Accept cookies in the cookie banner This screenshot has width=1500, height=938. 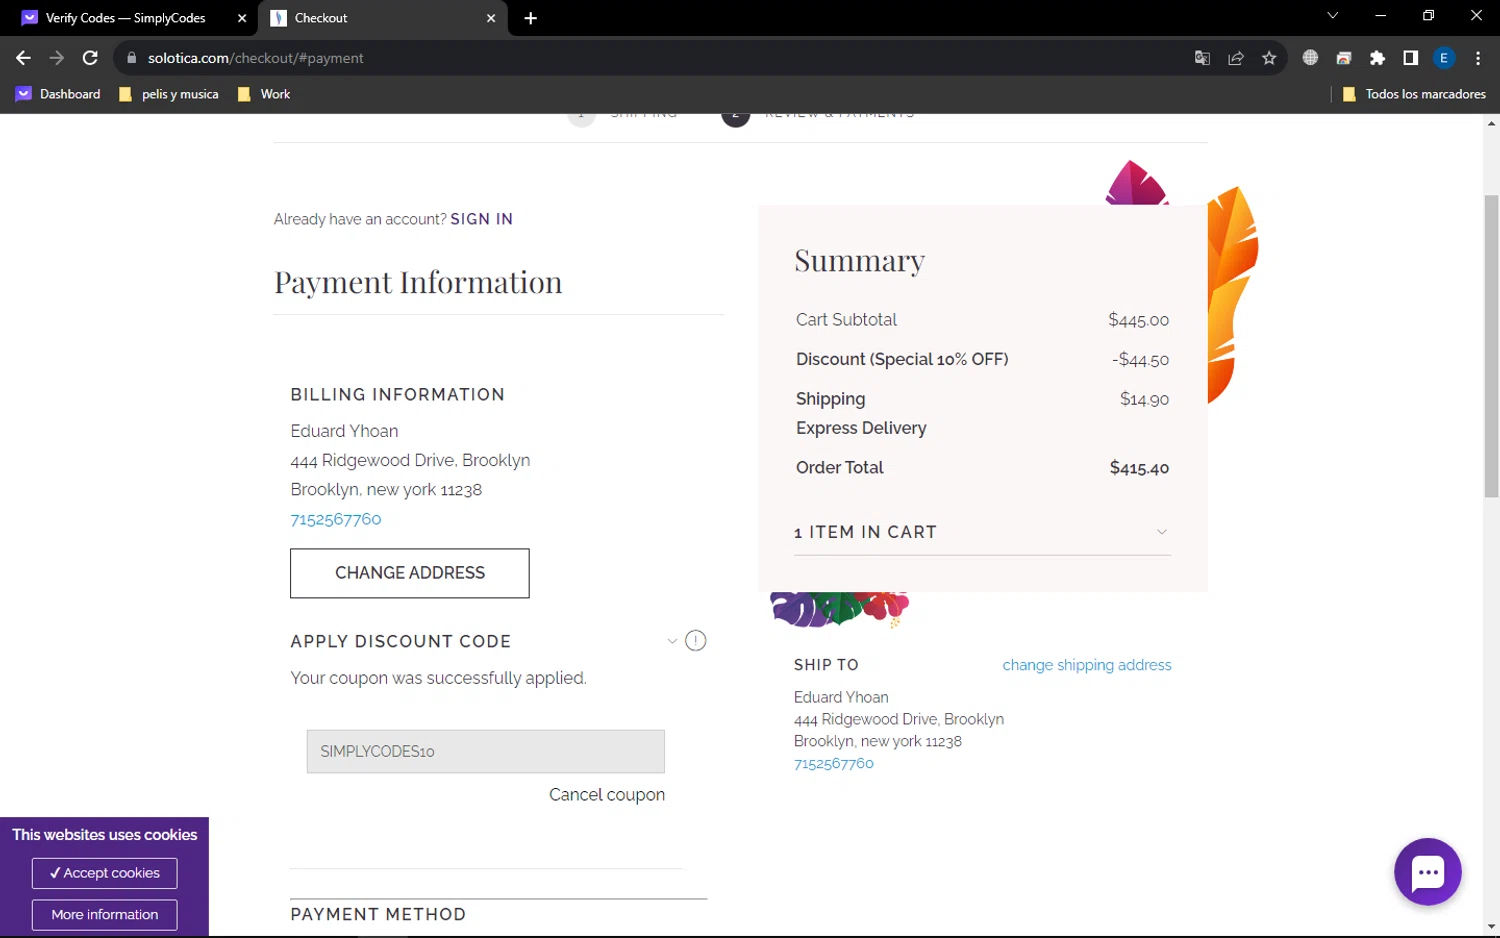[105, 873]
